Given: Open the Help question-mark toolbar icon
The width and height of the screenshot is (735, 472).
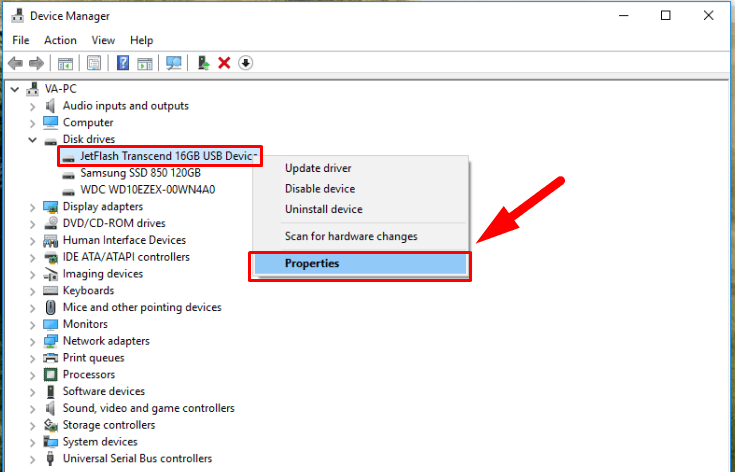Looking at the screenshot, I should click(123, 63).
